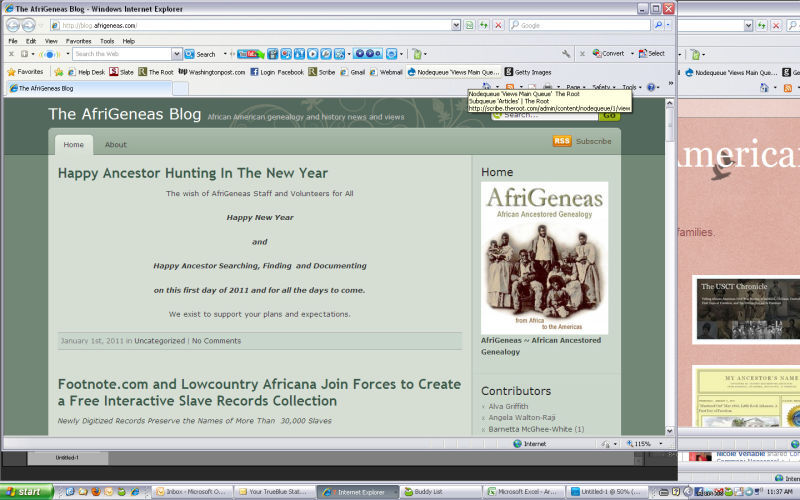The width and height of the screenshot is (800, 500).
Task: Open the Tools command bar dropdown
Action: 632,87
